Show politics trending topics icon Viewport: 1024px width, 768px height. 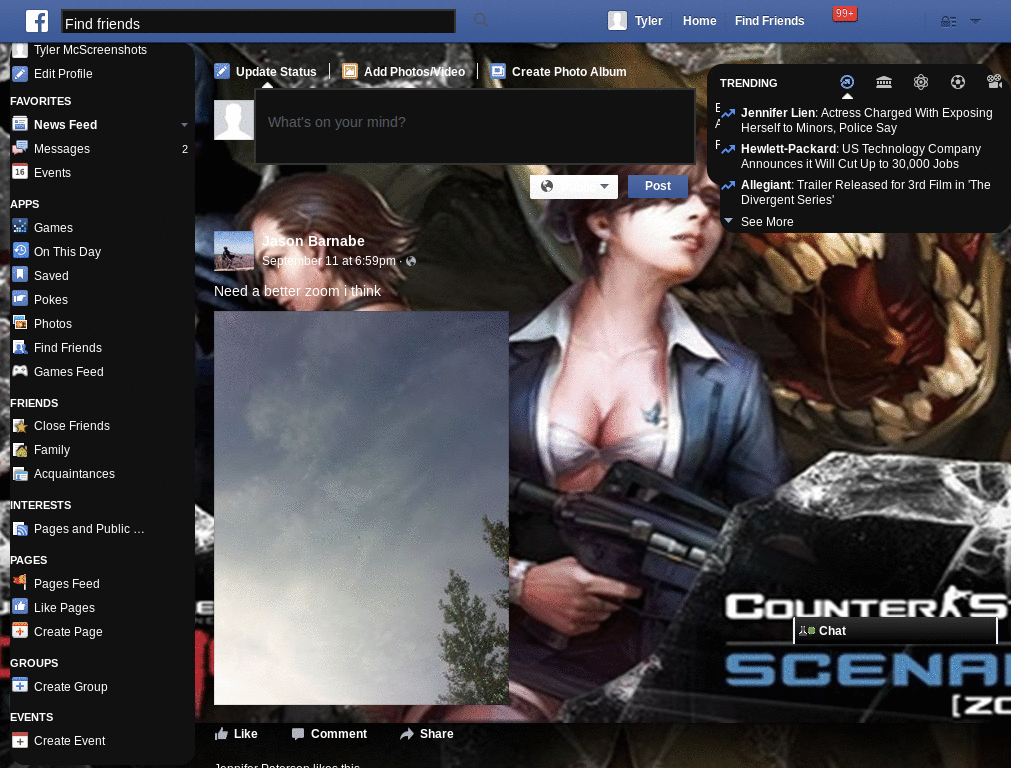click(x=884, y=82)
